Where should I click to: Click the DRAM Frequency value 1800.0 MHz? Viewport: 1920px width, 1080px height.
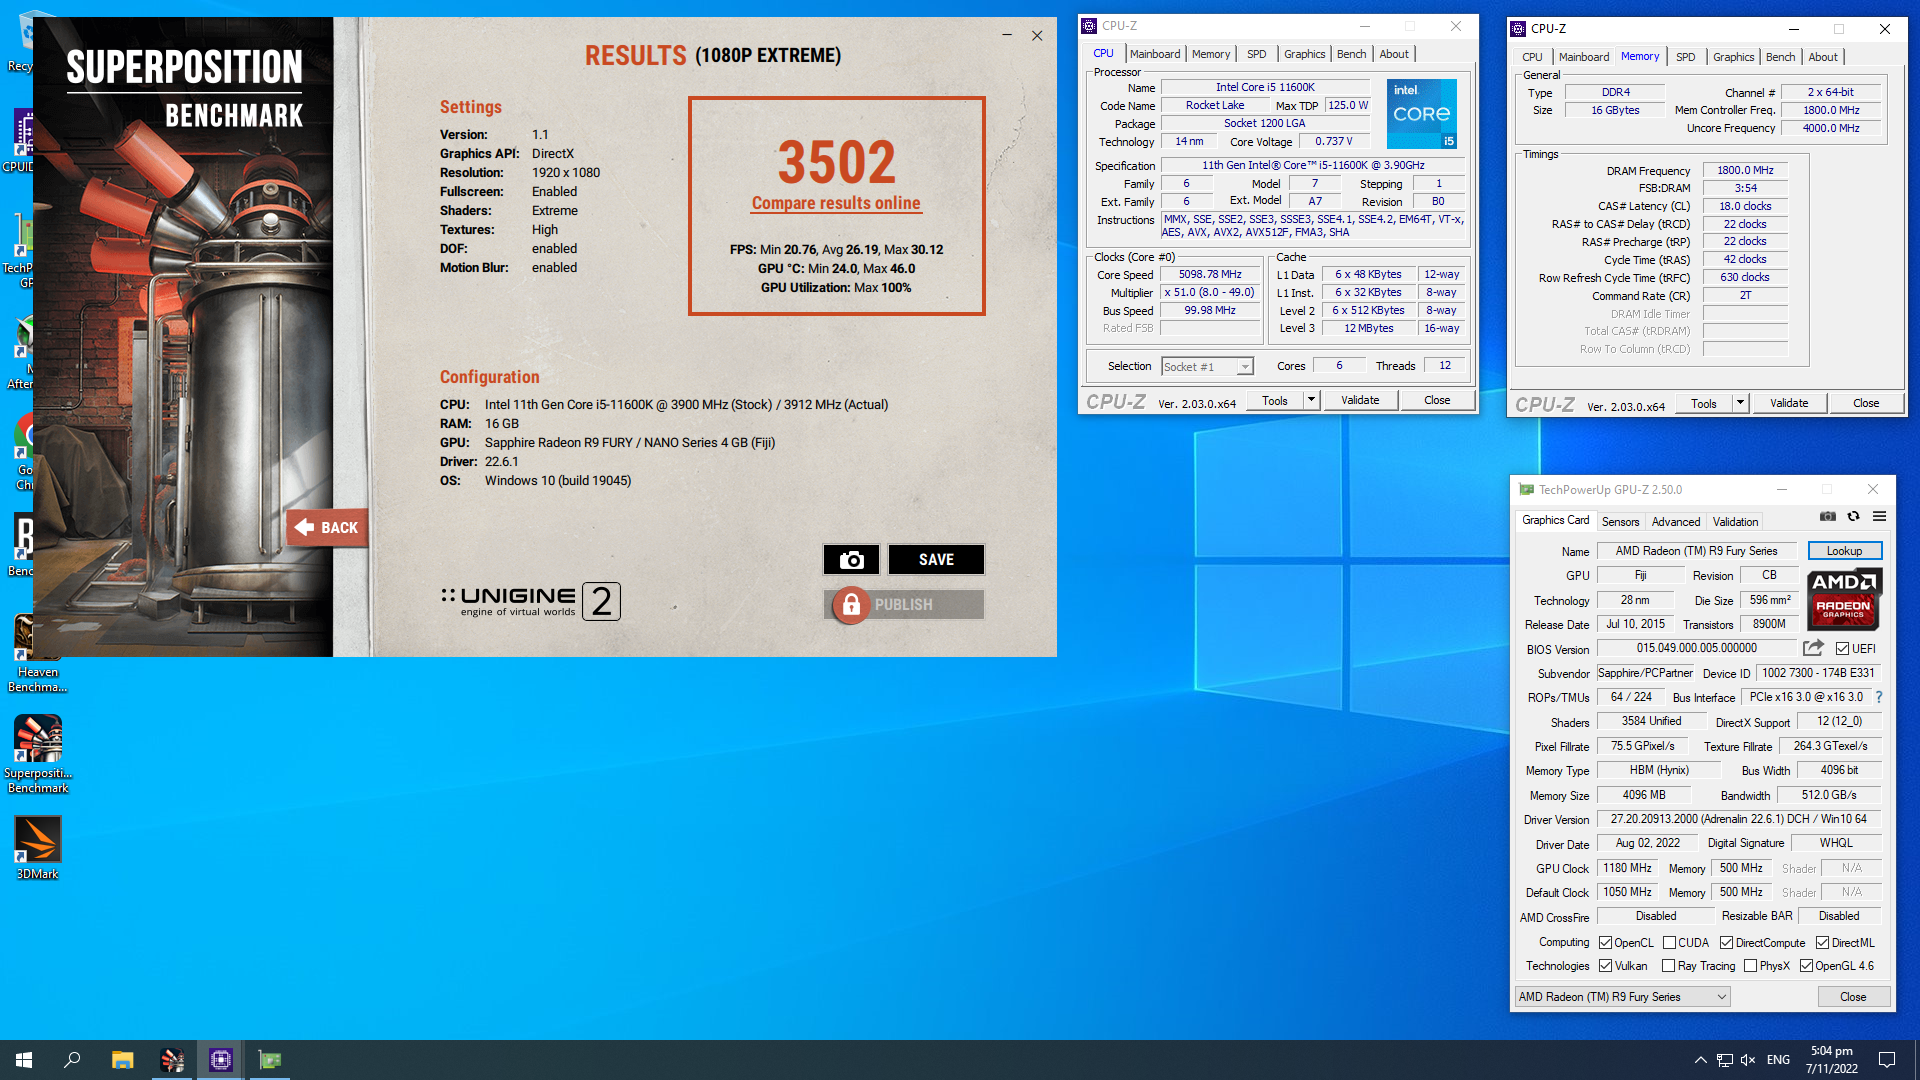1745,171
